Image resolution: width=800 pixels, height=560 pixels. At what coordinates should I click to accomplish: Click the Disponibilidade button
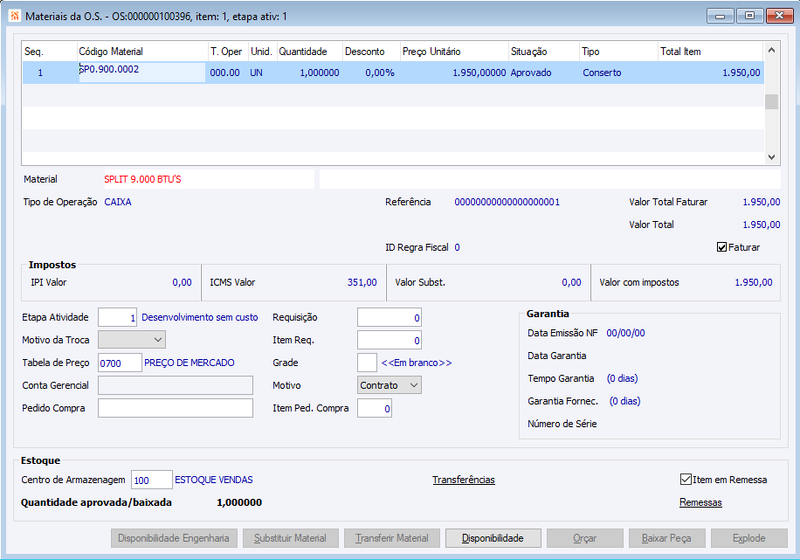pos(493,538)
